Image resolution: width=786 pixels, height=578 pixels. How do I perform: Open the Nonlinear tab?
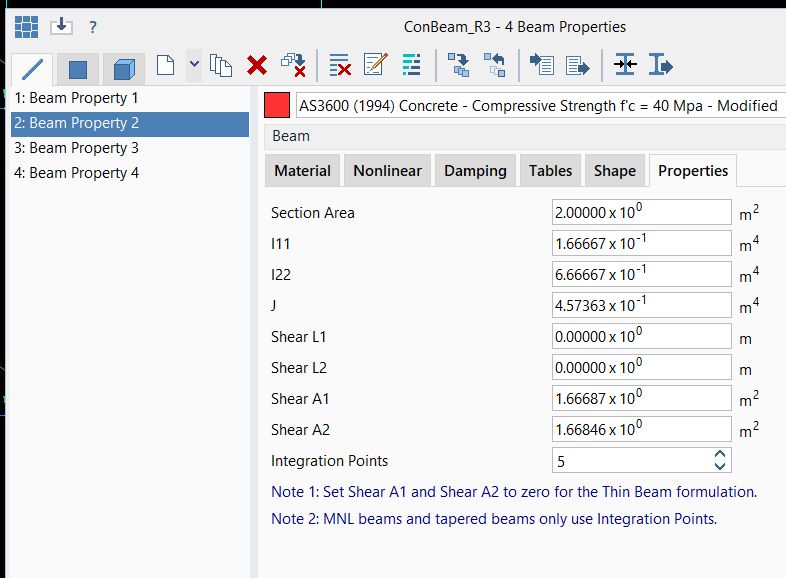(x=387, y=171)
